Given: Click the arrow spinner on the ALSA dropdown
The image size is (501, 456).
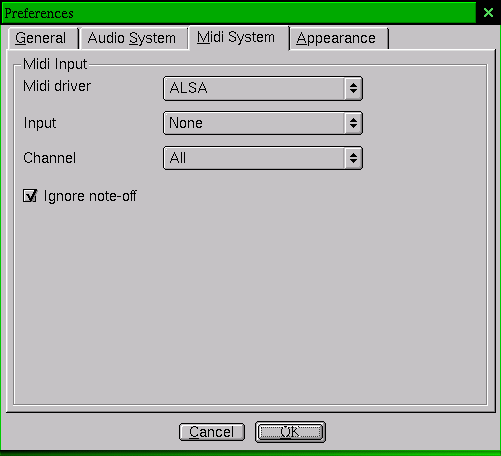Looking at the screenshot, I should pos(353,88).
